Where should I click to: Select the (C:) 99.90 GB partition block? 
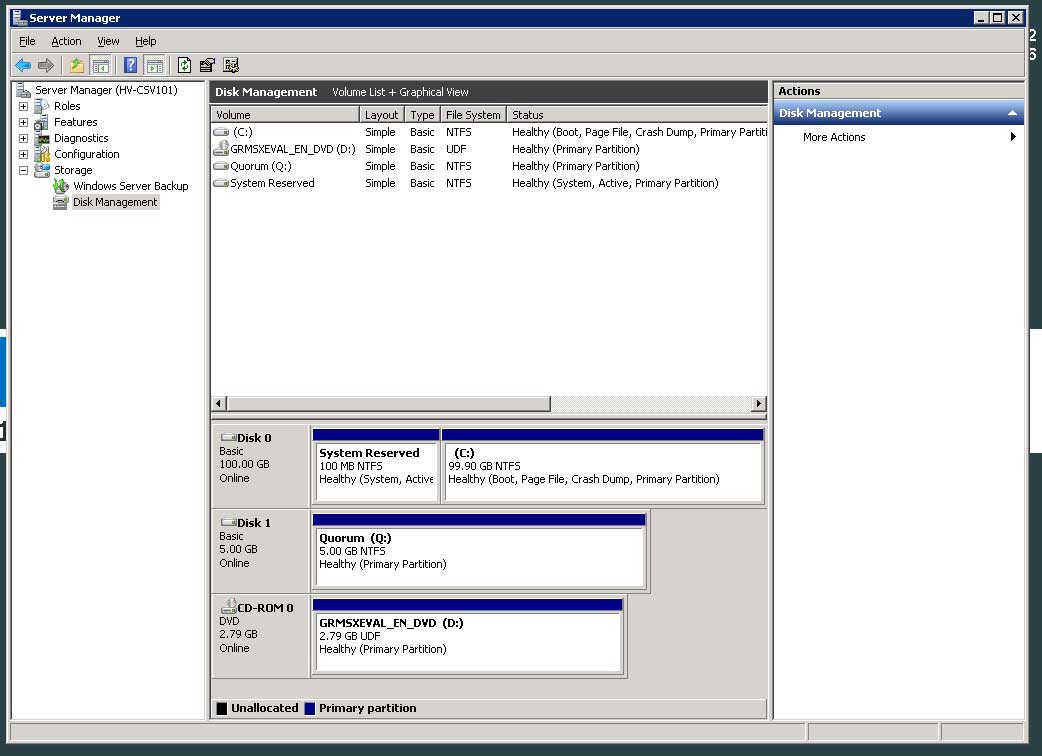[x=603, y=466]
